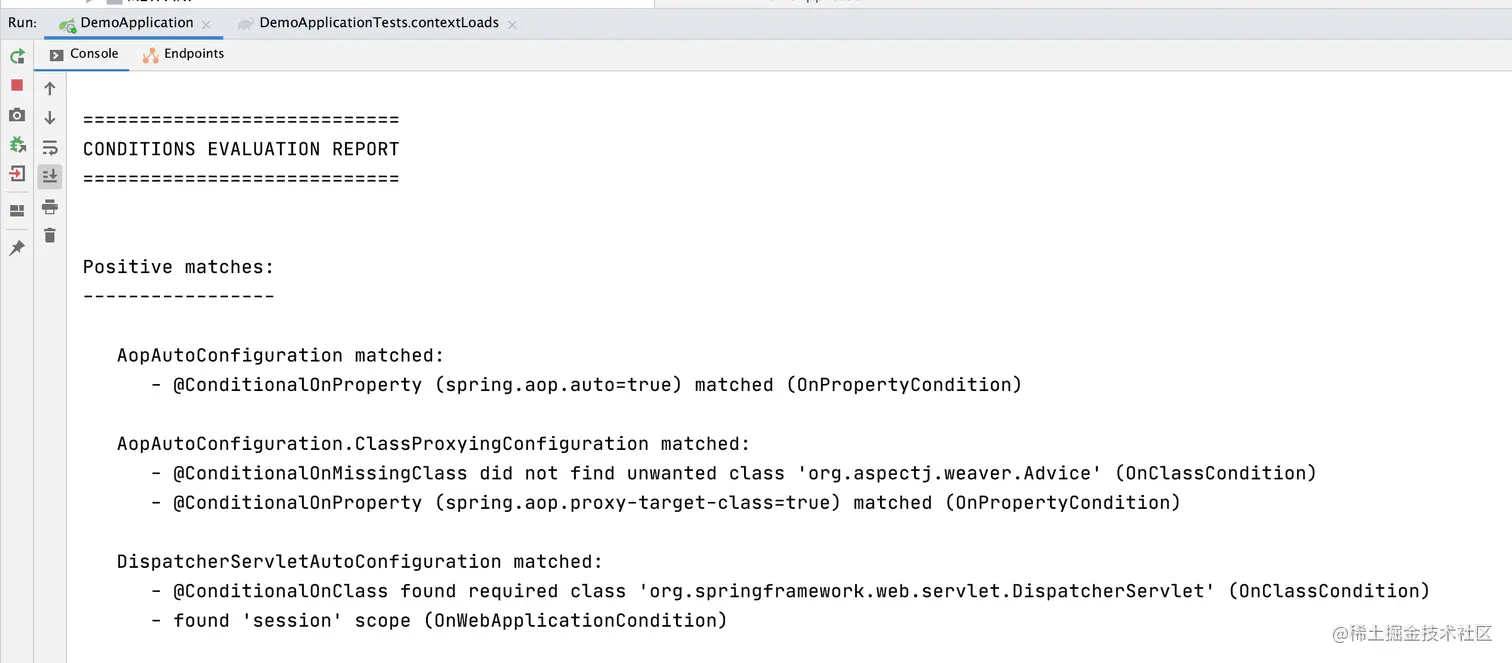Click the red exit arrow icon

(x=17, y=173)
